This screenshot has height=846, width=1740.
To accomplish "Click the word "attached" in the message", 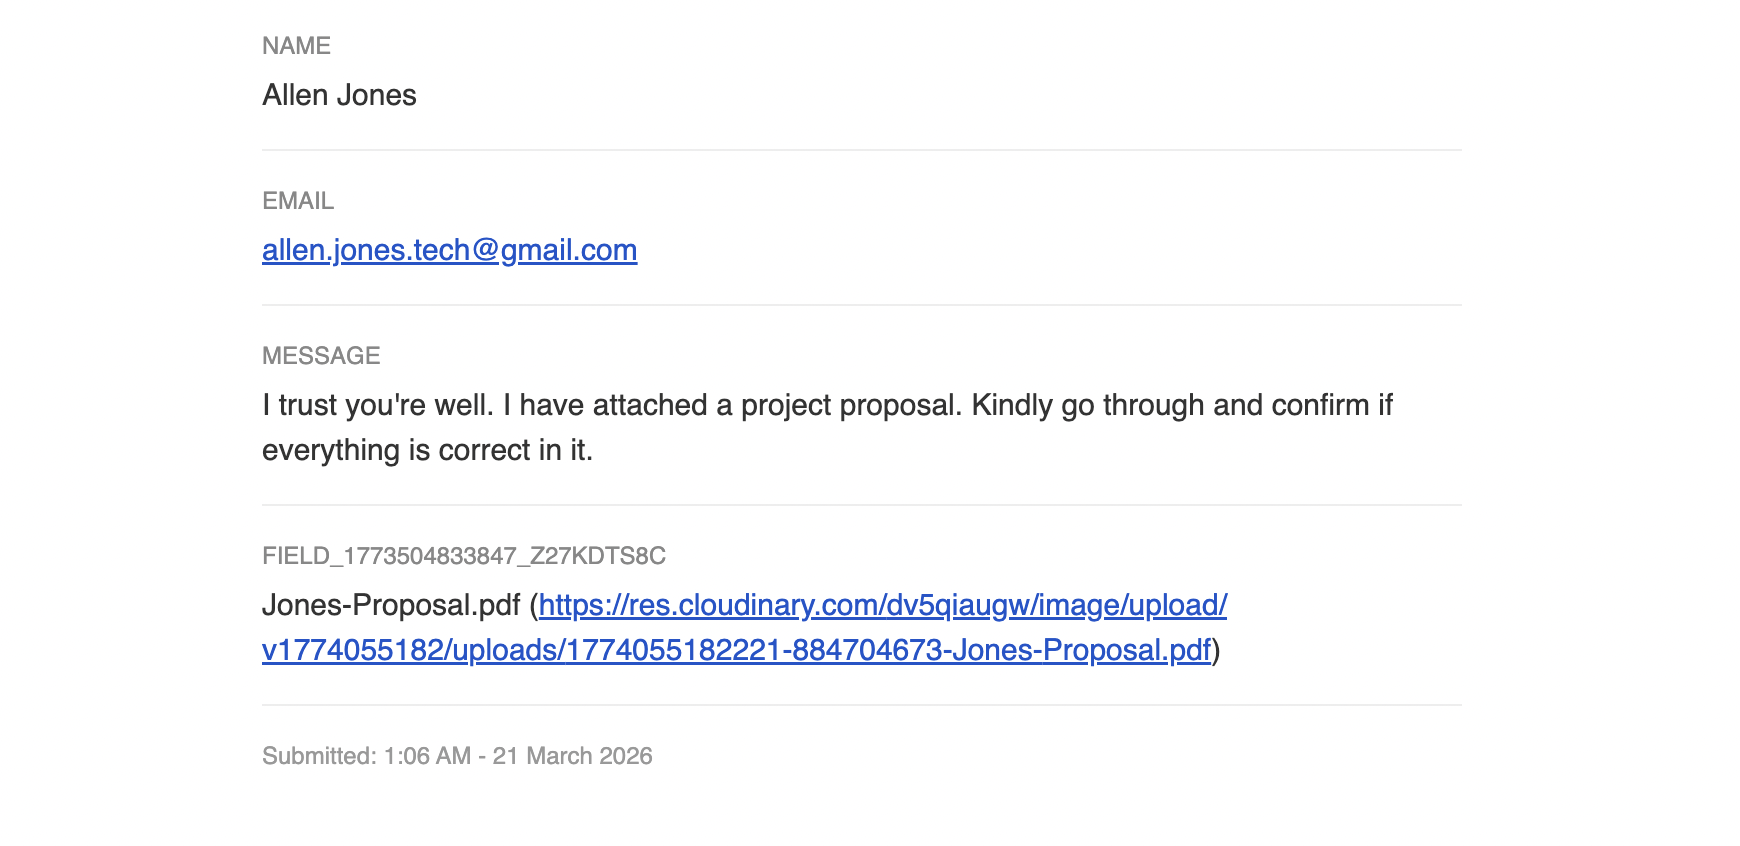I will [650, 405].
